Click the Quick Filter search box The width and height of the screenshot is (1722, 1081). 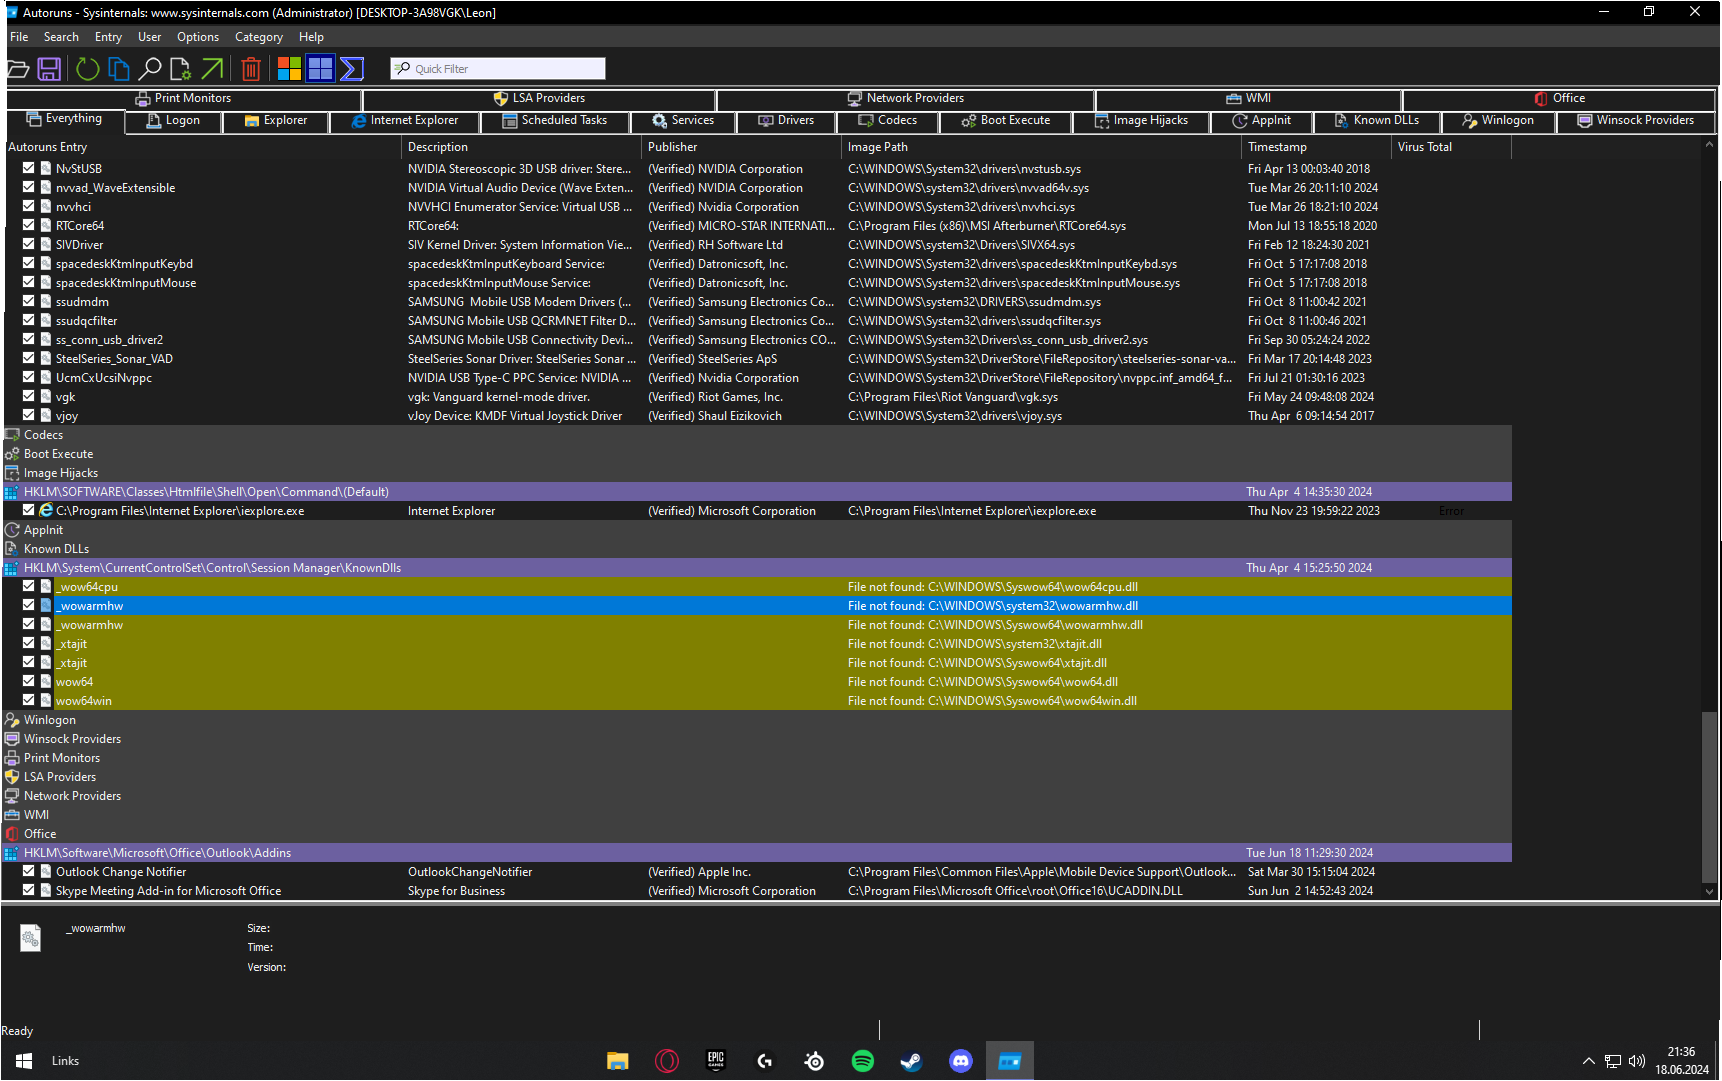pyautogui.click(x=497, y=69)
